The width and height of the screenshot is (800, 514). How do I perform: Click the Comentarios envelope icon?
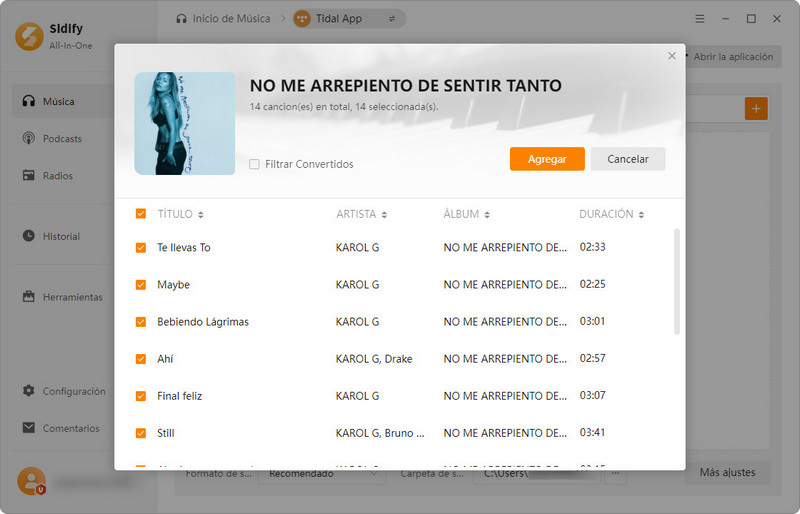click(x=29, y=428)
